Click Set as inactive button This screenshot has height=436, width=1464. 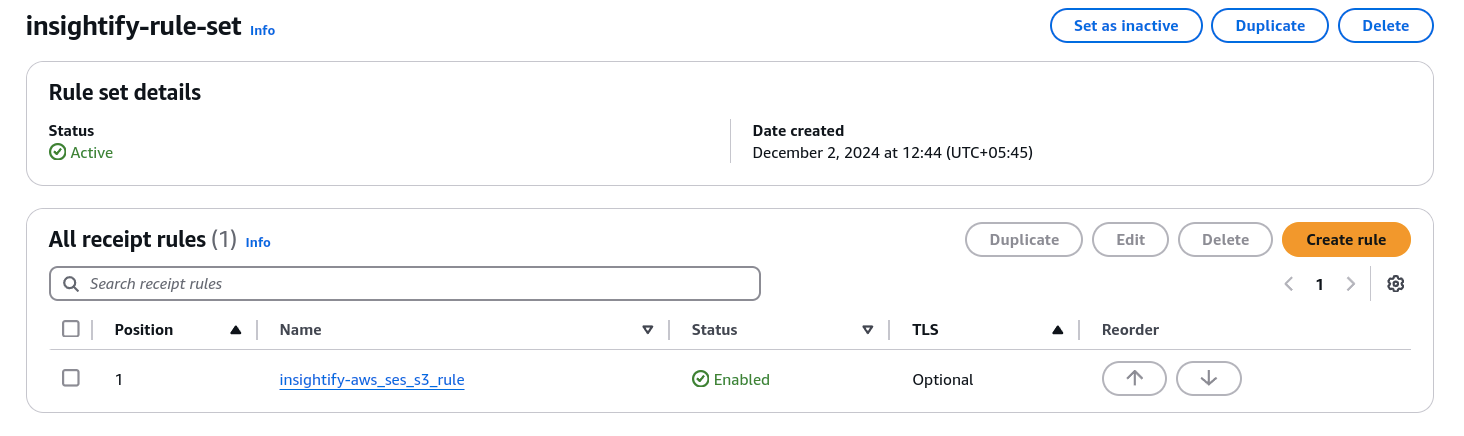[1125, 26]
